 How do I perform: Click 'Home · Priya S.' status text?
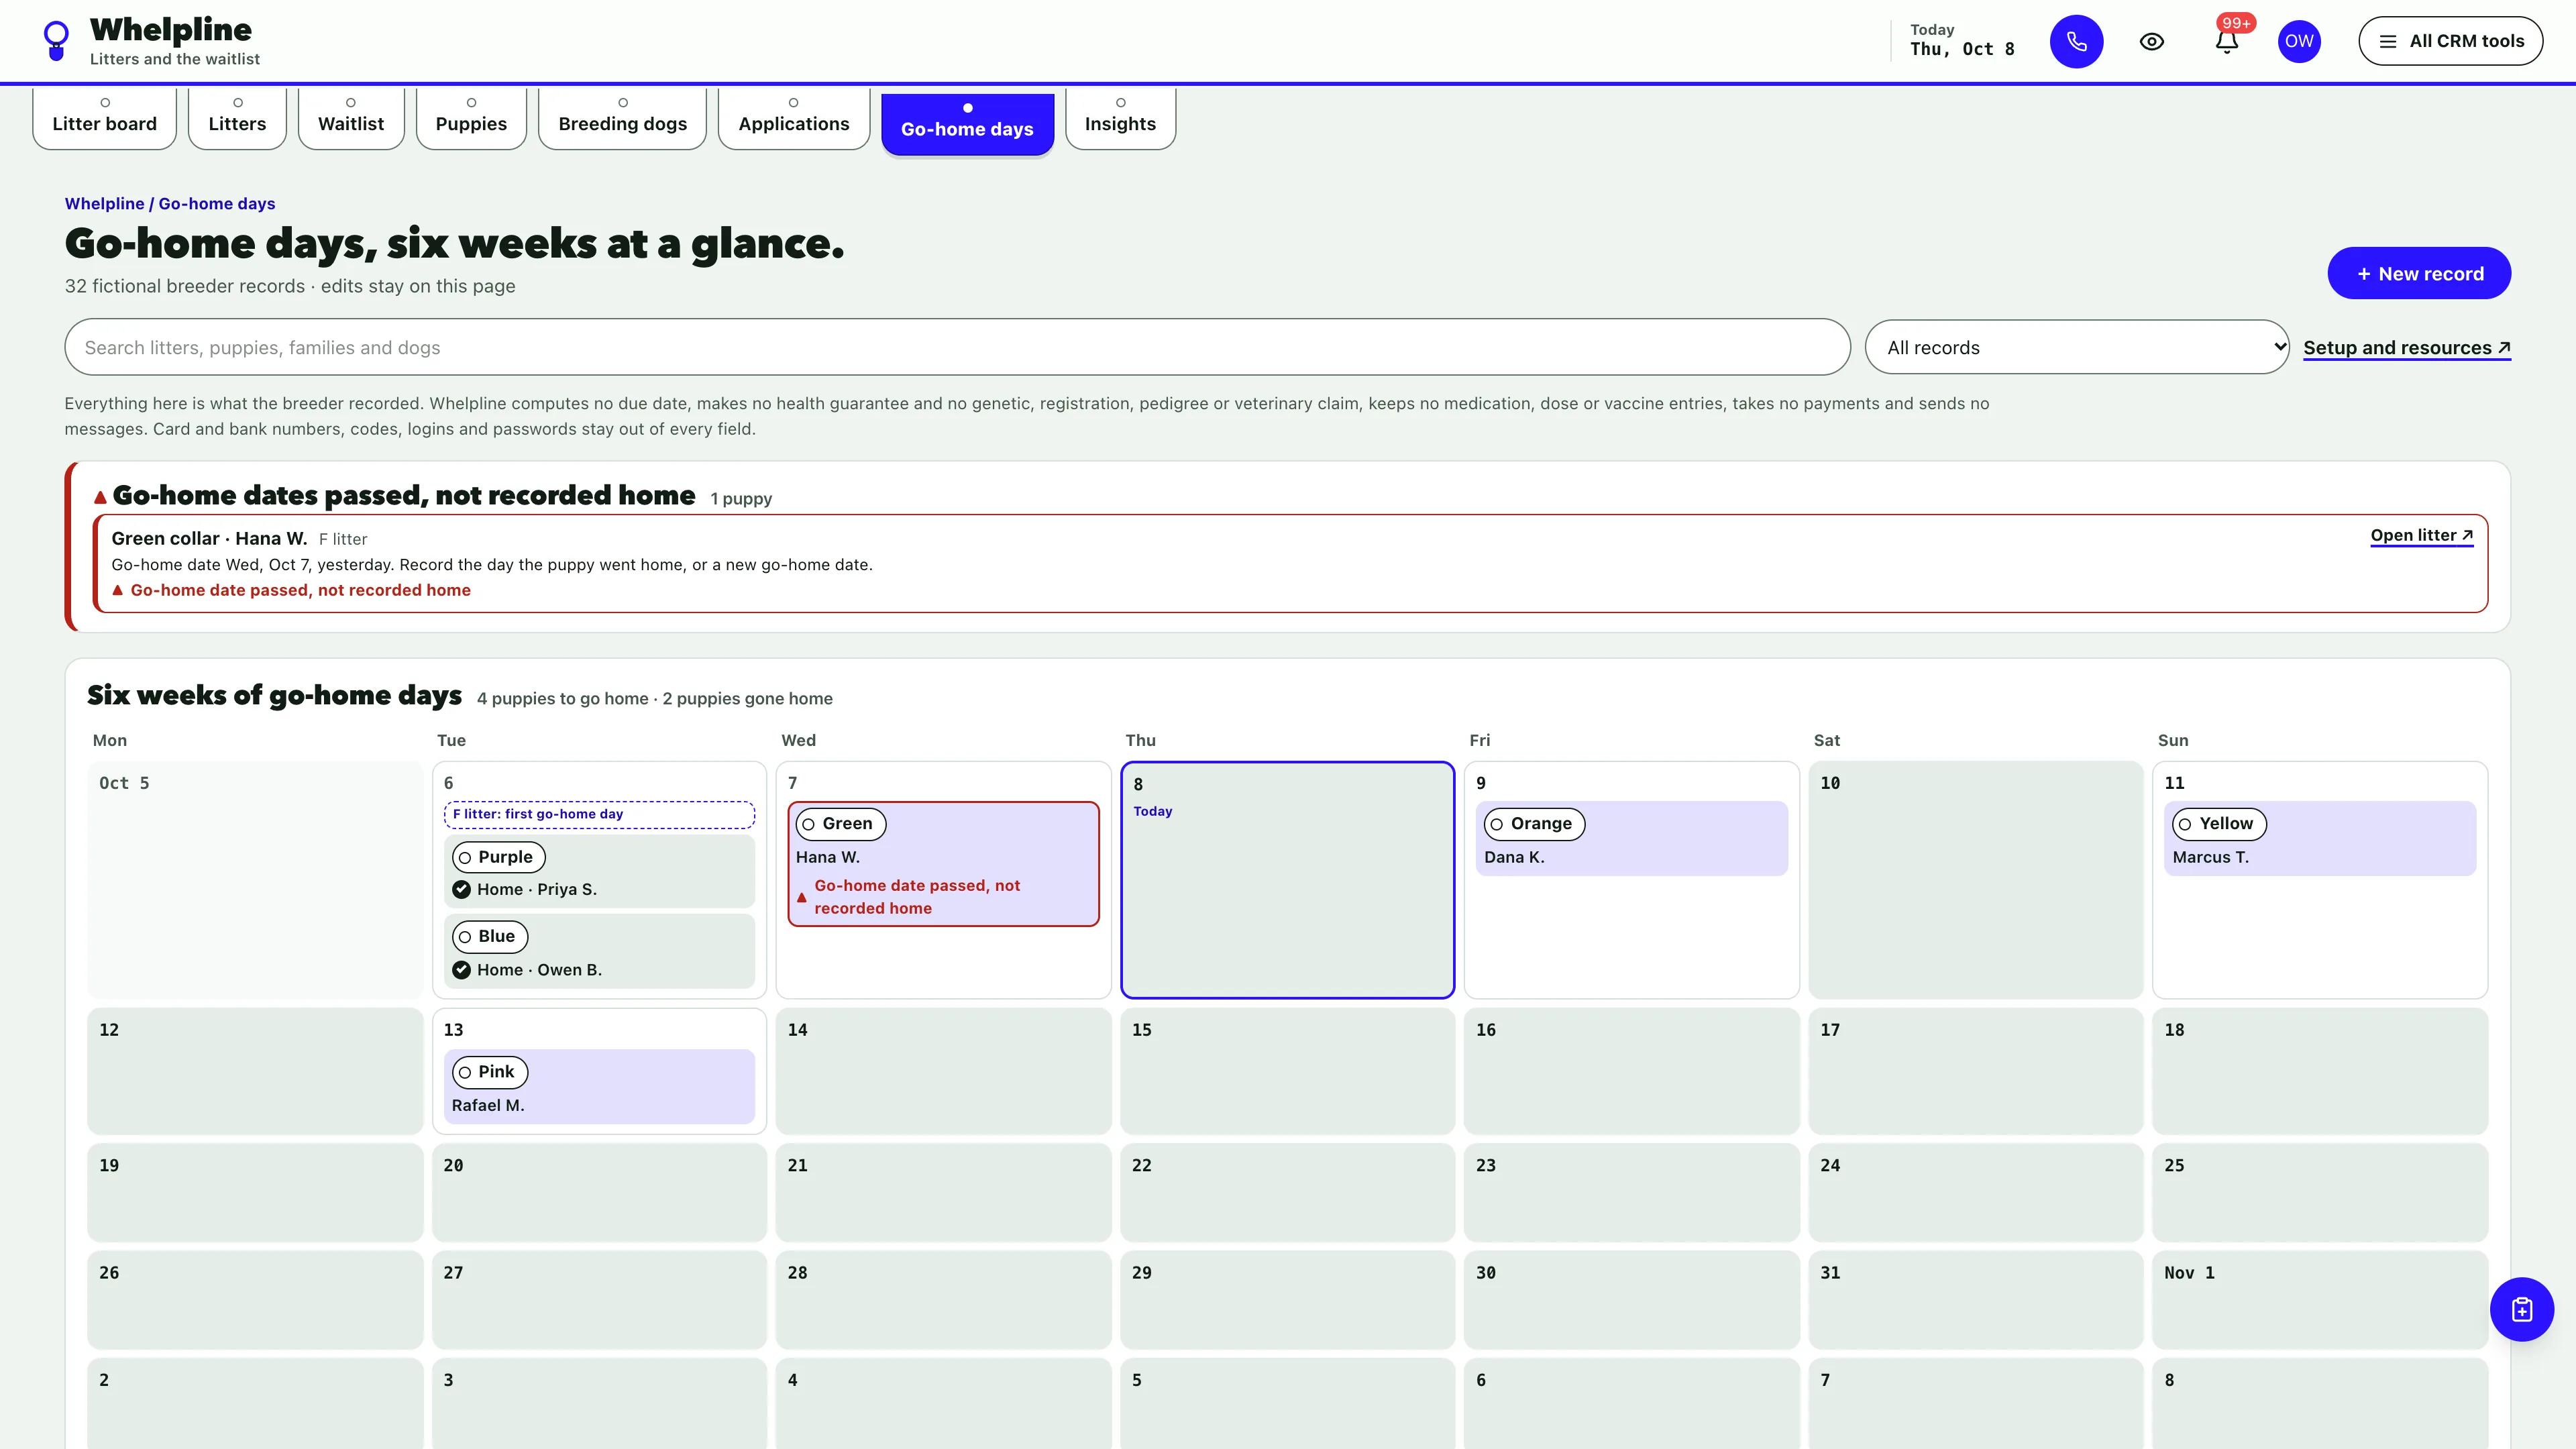537,889
